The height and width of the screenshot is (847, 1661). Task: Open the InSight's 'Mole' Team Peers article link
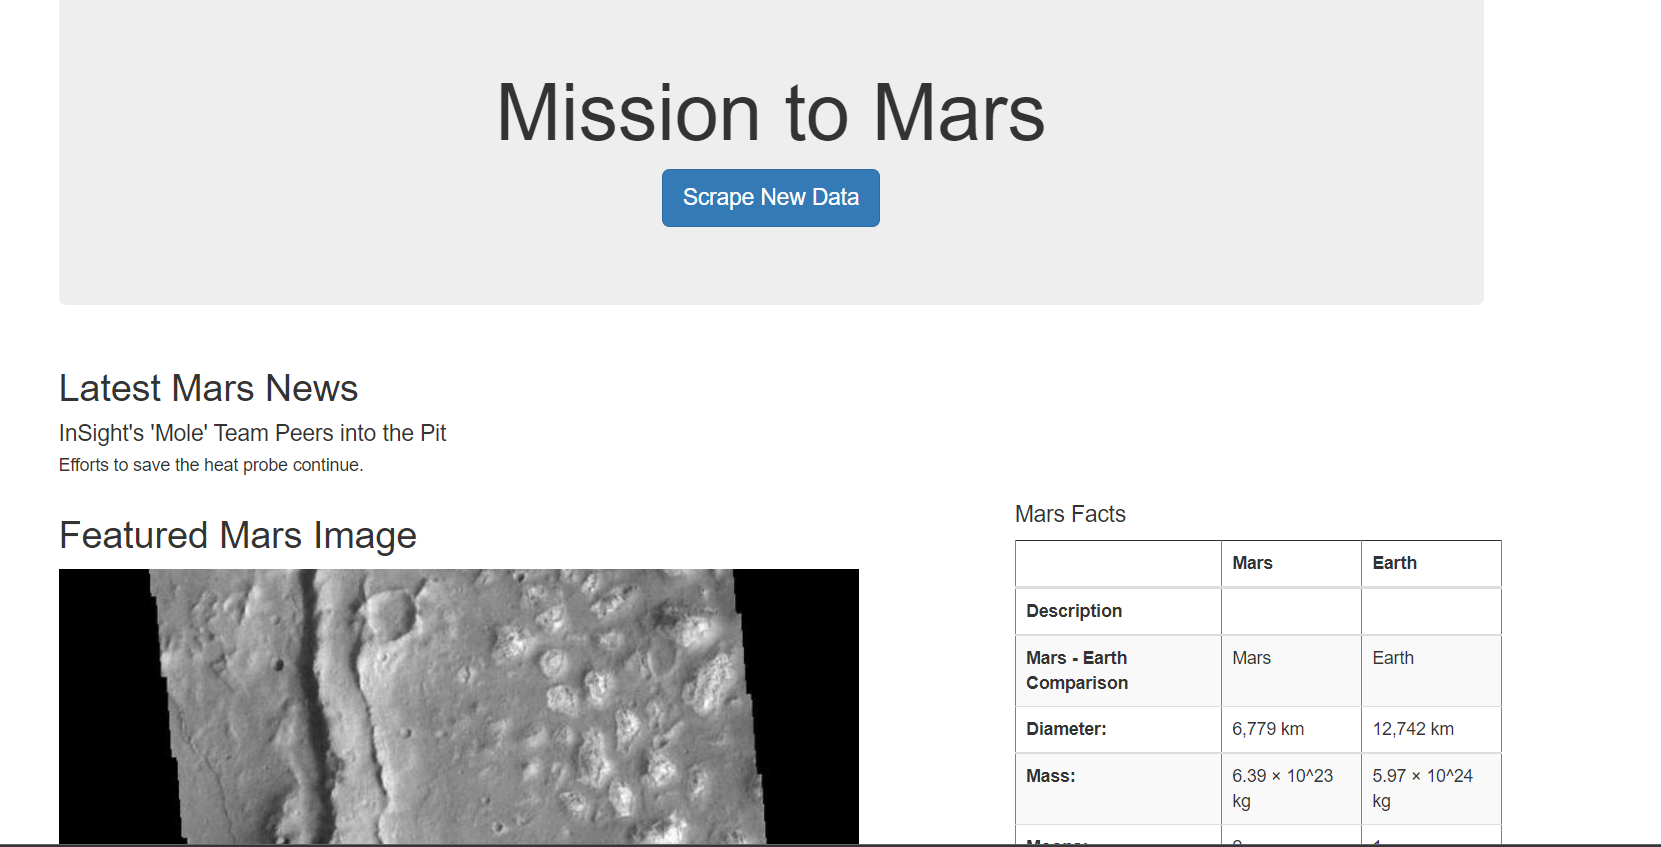click(x=252, y=433)
